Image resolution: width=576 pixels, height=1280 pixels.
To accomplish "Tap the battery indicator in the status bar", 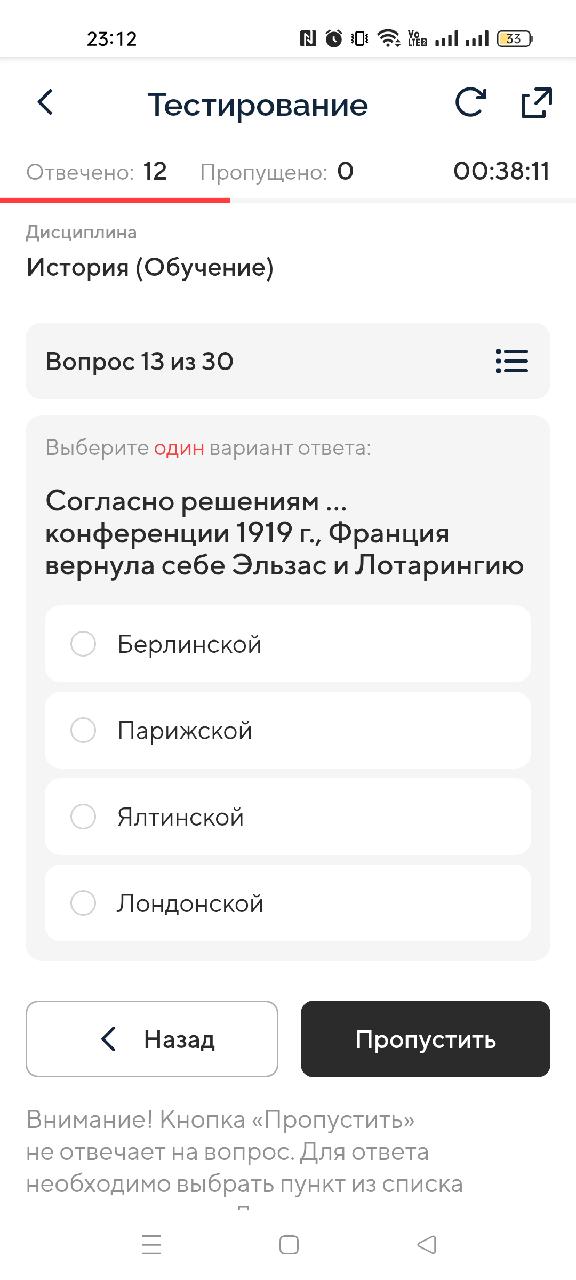I will 515,39.
